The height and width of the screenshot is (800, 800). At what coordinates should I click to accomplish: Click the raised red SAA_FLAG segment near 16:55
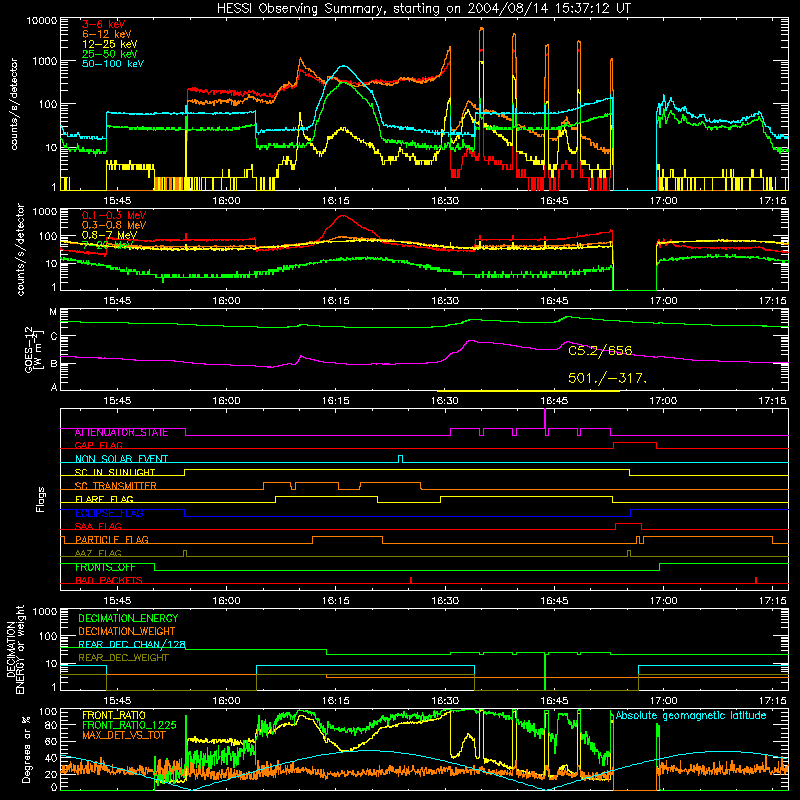(x=629, y=524)
